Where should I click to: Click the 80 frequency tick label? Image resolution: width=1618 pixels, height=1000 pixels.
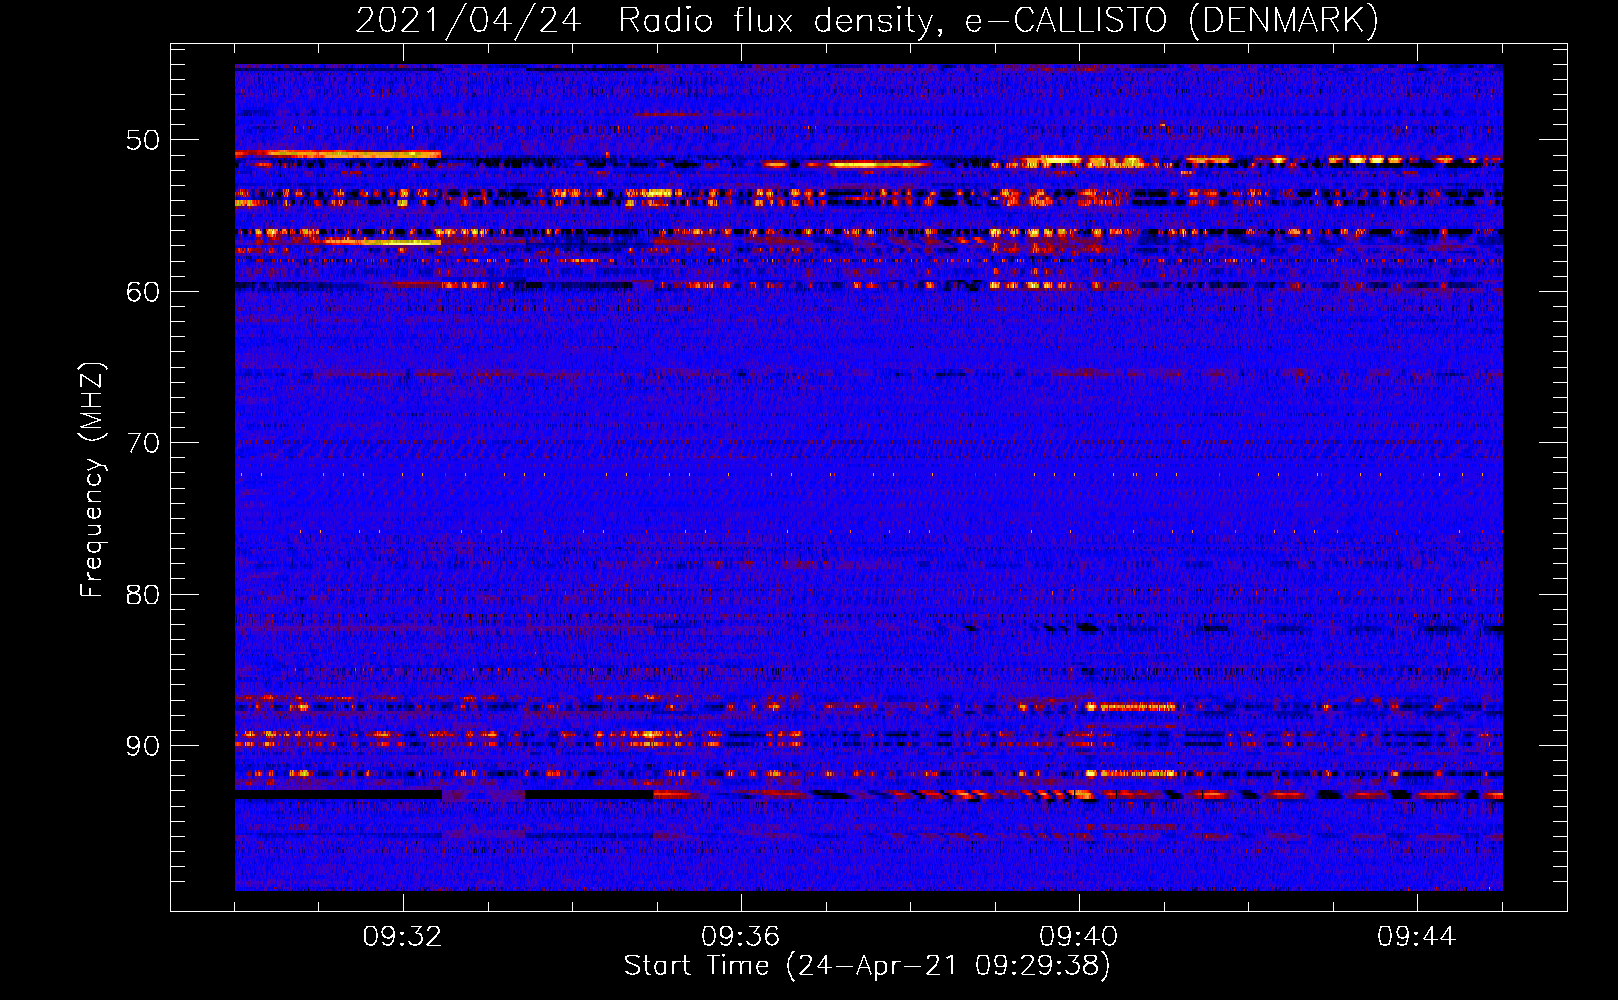[x=143, y=595]
